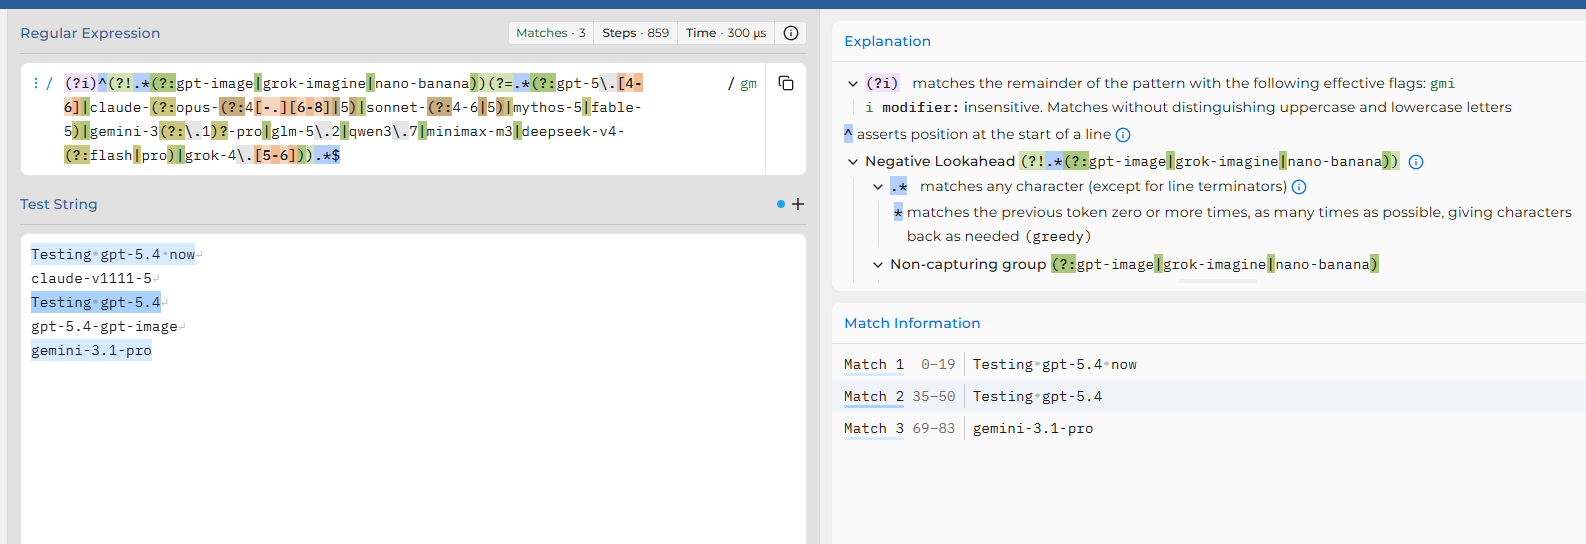This screenshot has width=1586, height=544.
Task: Click the 'gemini-3.1-pro' test string line
Action: tap(91, 351)
